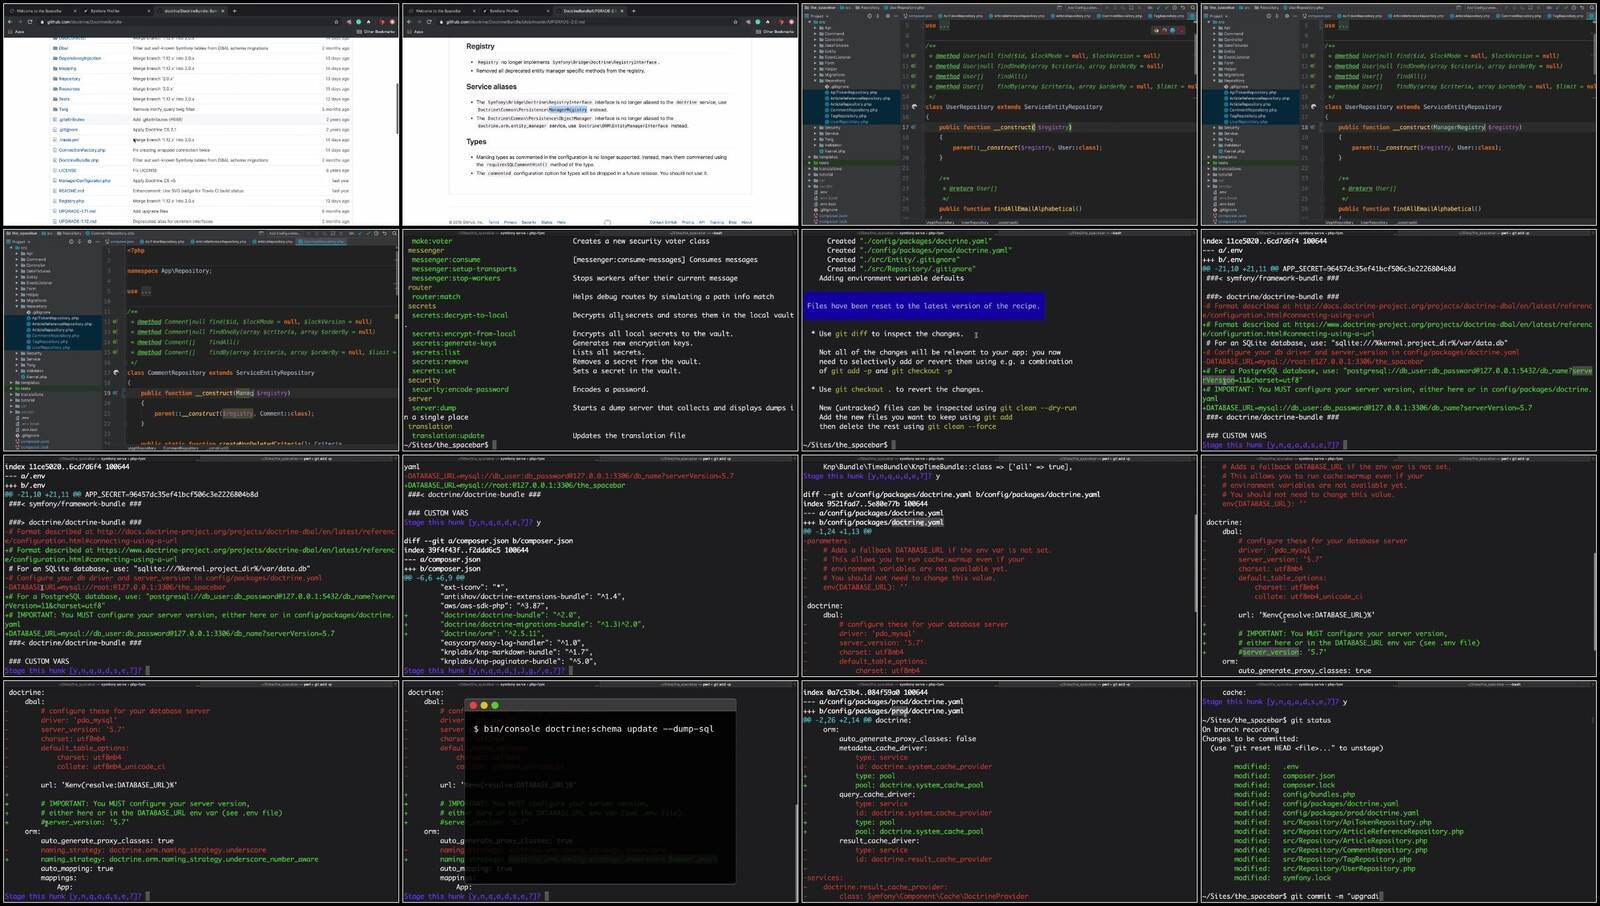The width and height of the screenshot is (1600, 906).
Task: Open Project view dropdown in CommentRepository PhpStorm
Action: click(x=18, y=241)
